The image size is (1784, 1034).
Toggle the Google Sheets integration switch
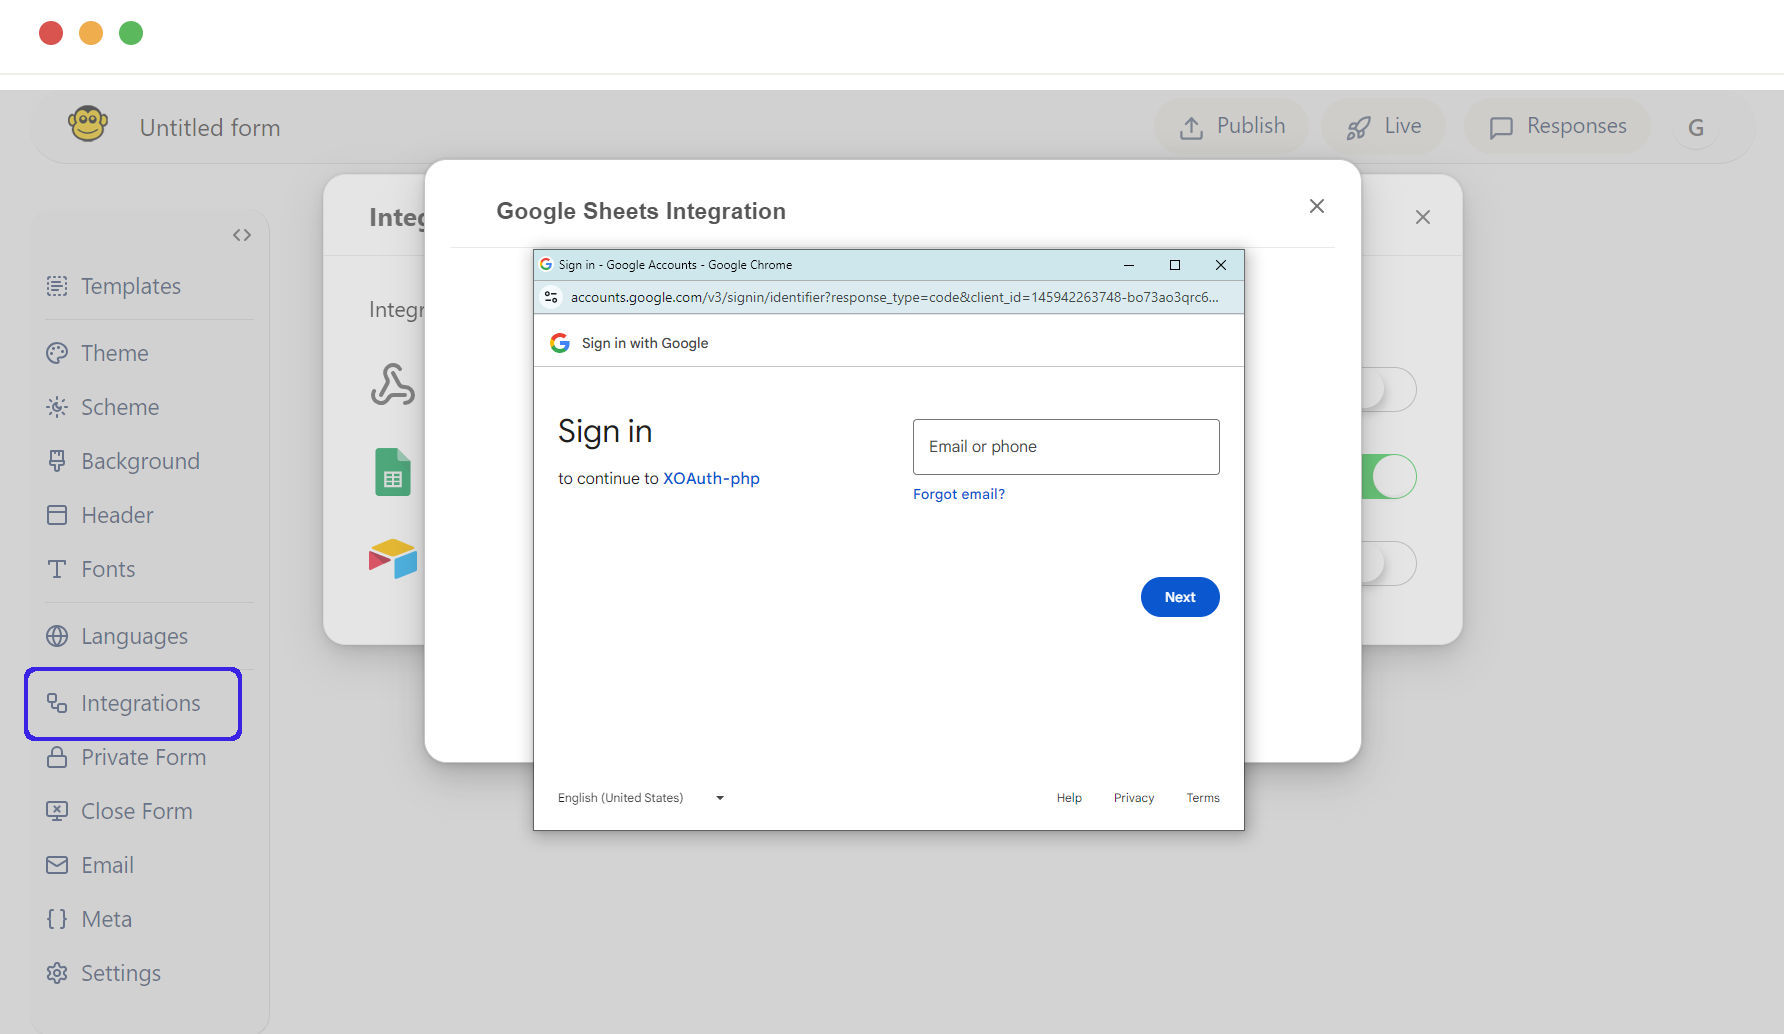point(1388,476)
